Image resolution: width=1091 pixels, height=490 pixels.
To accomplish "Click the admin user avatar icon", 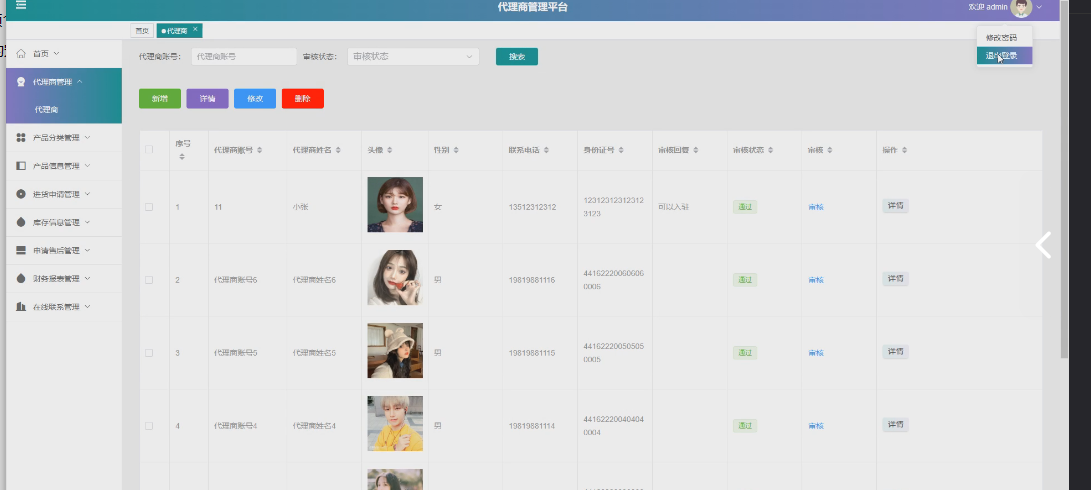I will click(x=1021, y=7).
